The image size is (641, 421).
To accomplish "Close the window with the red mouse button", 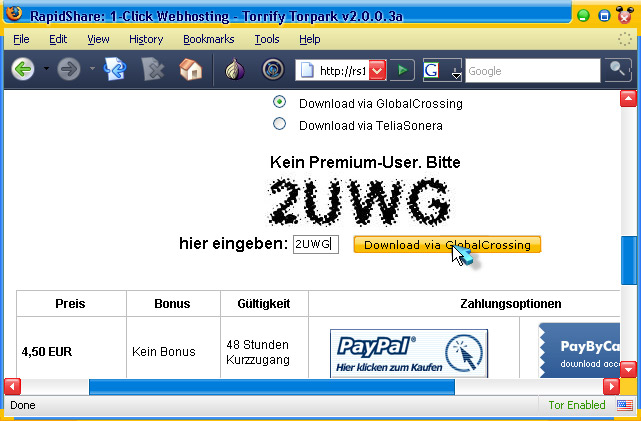I will point(625,16).
